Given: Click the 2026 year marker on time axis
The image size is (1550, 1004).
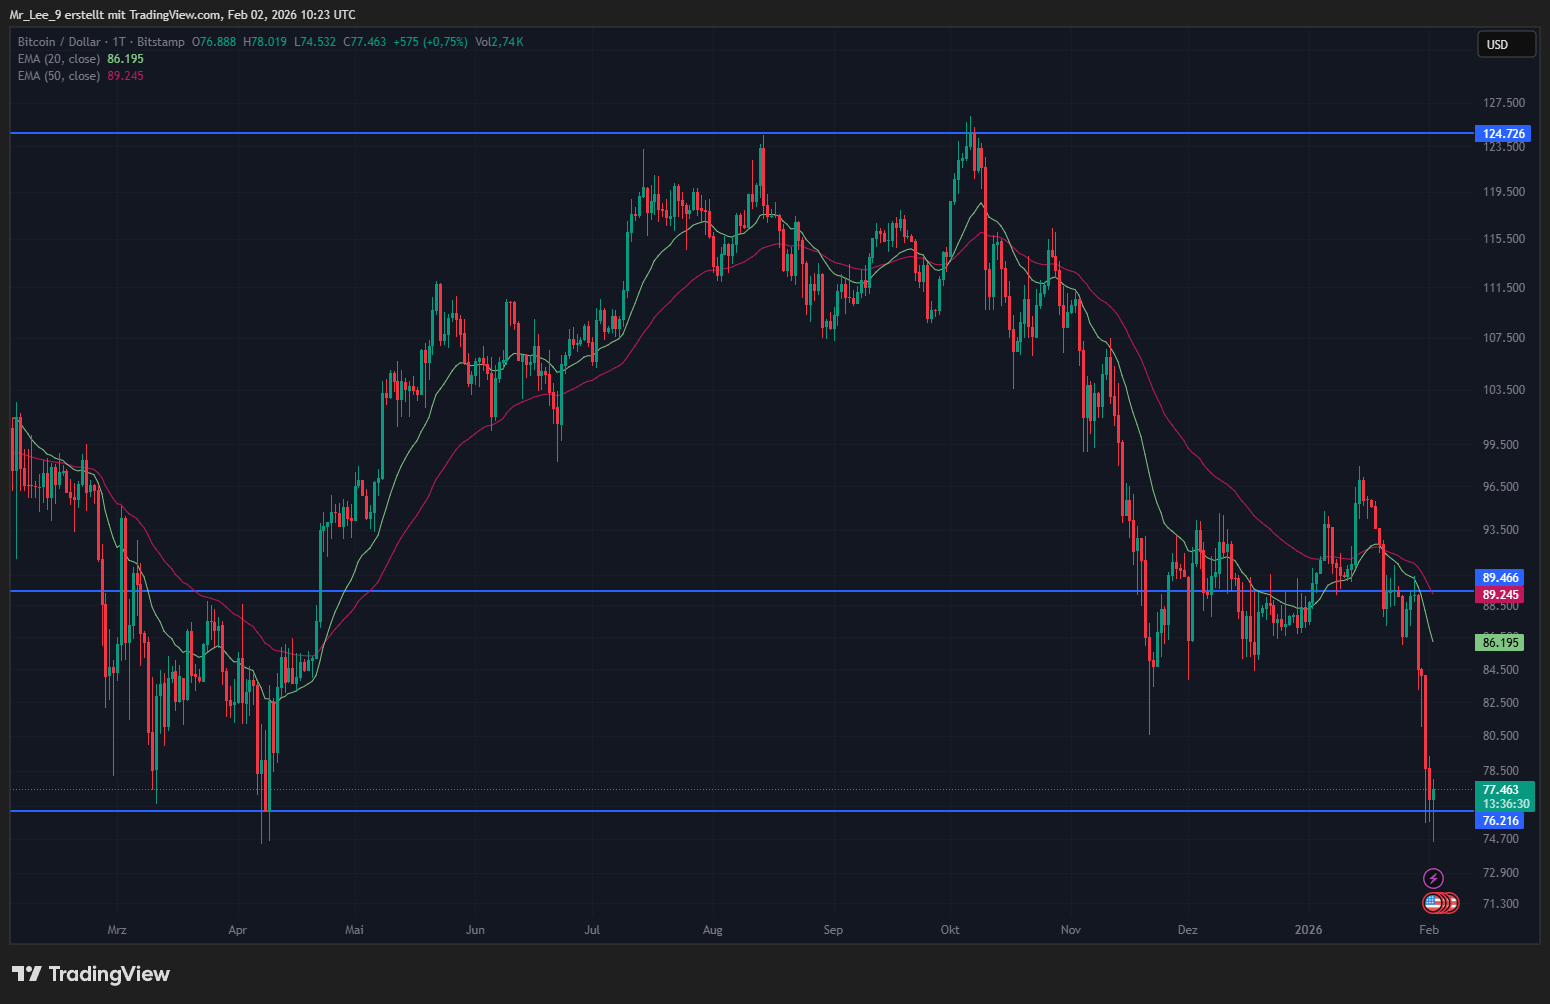Looking at the screenshot, I should point(1308,930).
